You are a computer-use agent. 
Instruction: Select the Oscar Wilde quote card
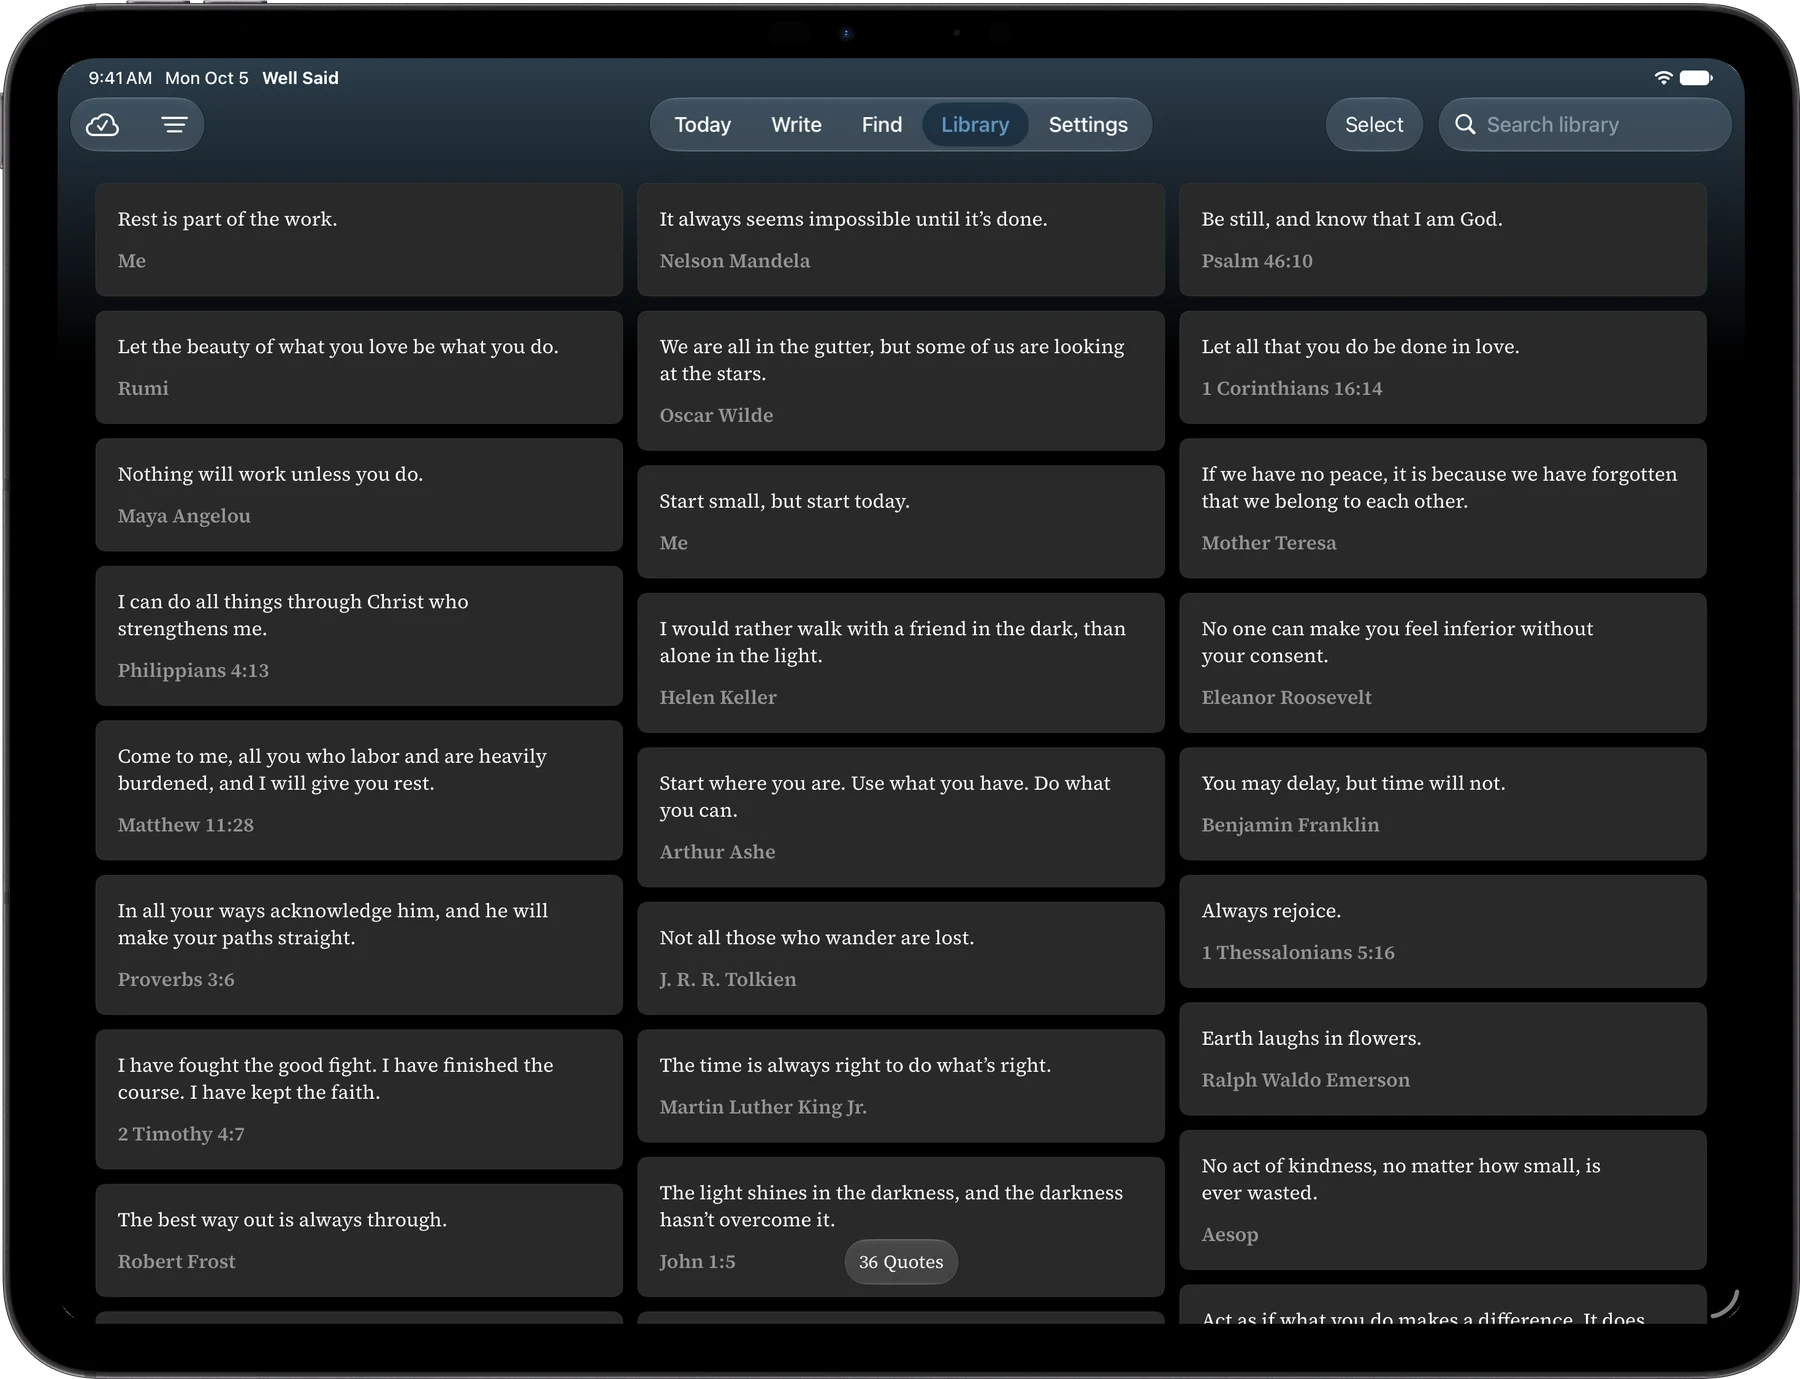point(901,380)
